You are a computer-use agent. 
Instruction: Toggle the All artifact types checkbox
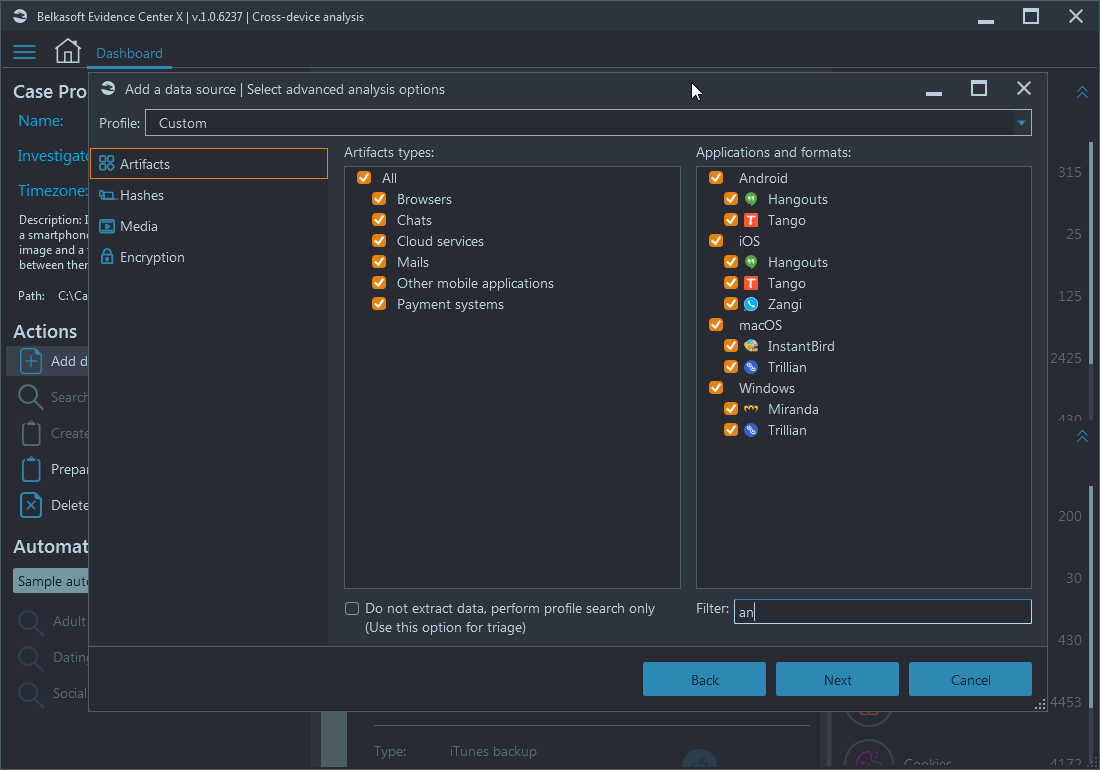coord(364,177)
